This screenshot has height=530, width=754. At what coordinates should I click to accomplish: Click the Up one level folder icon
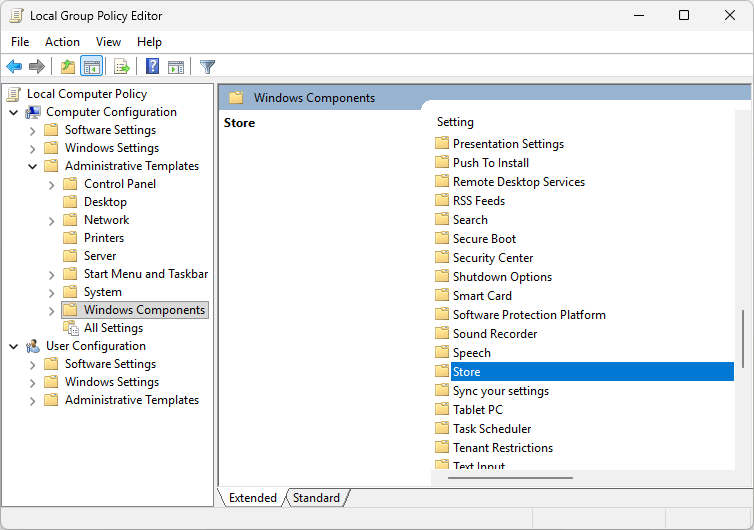click(x=68, y=66)
